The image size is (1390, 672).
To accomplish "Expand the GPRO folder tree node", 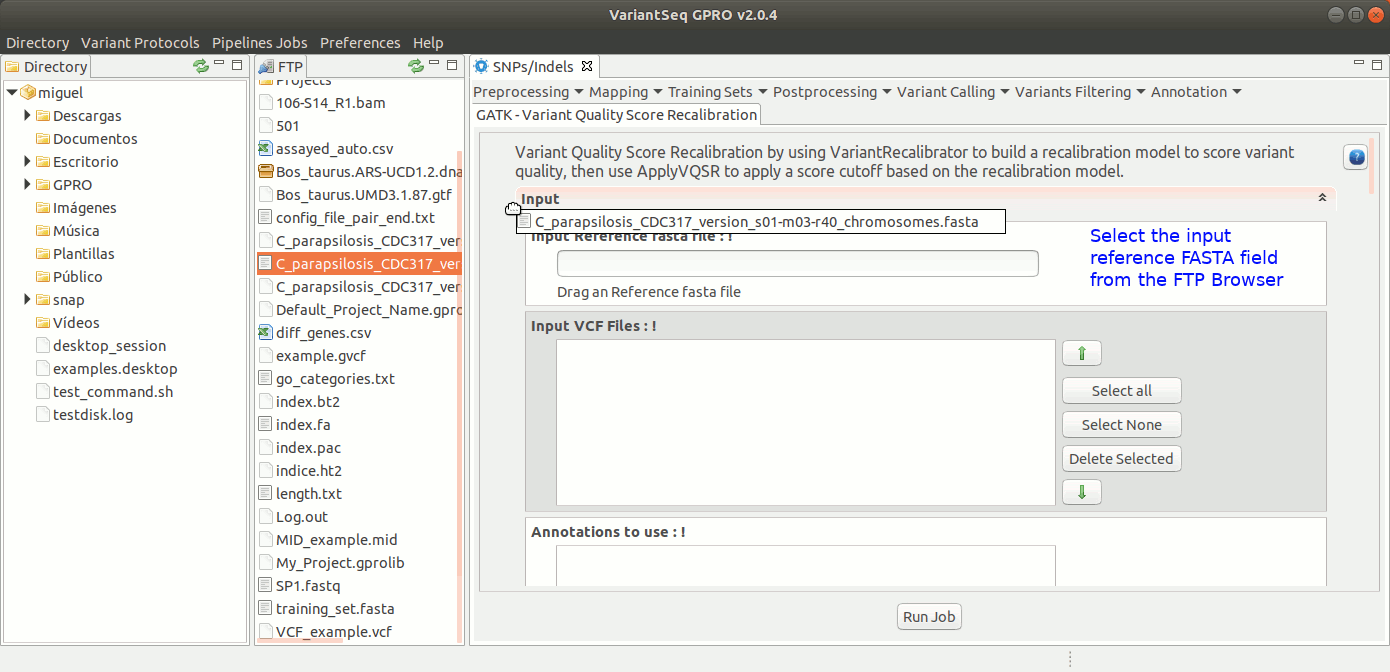I will [x=28, y=185].
